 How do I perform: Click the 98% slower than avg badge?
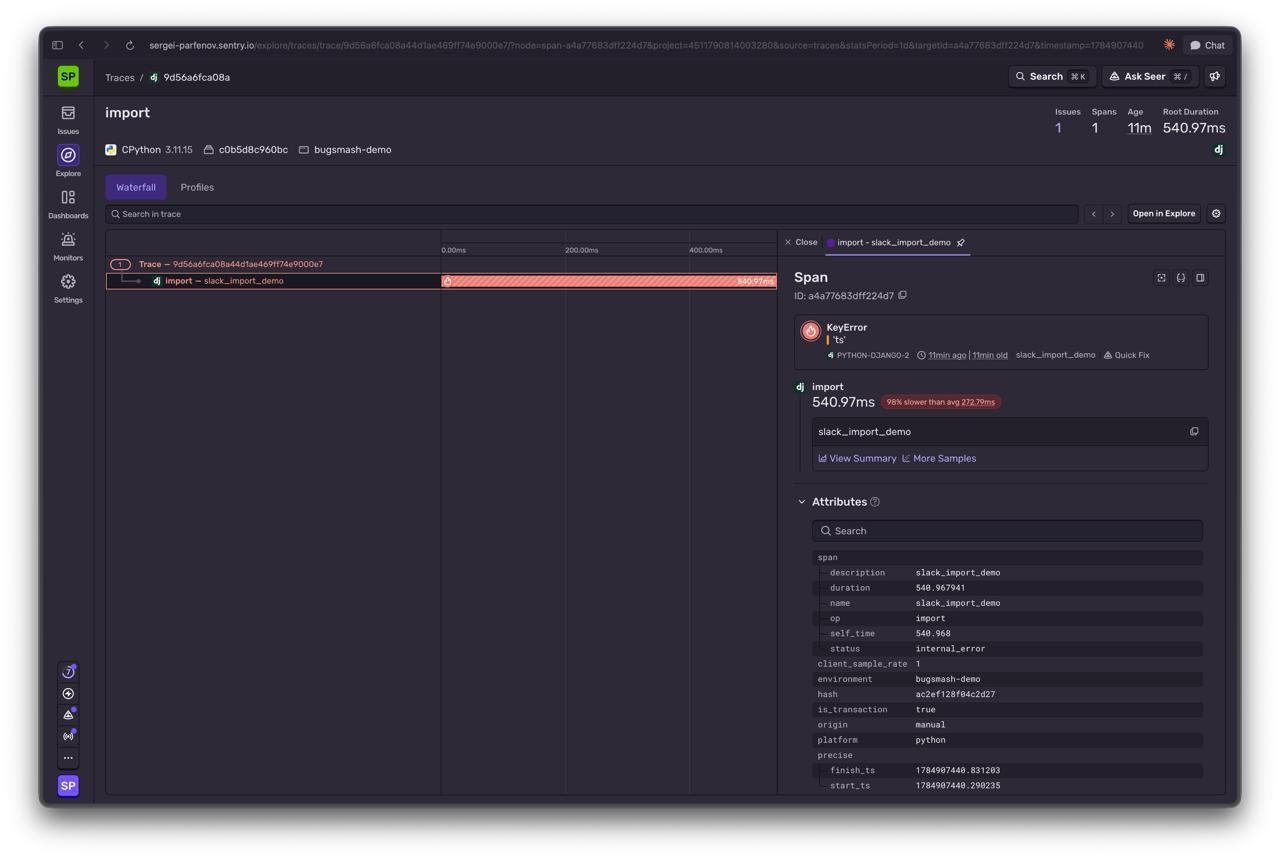tap(941, 402)
